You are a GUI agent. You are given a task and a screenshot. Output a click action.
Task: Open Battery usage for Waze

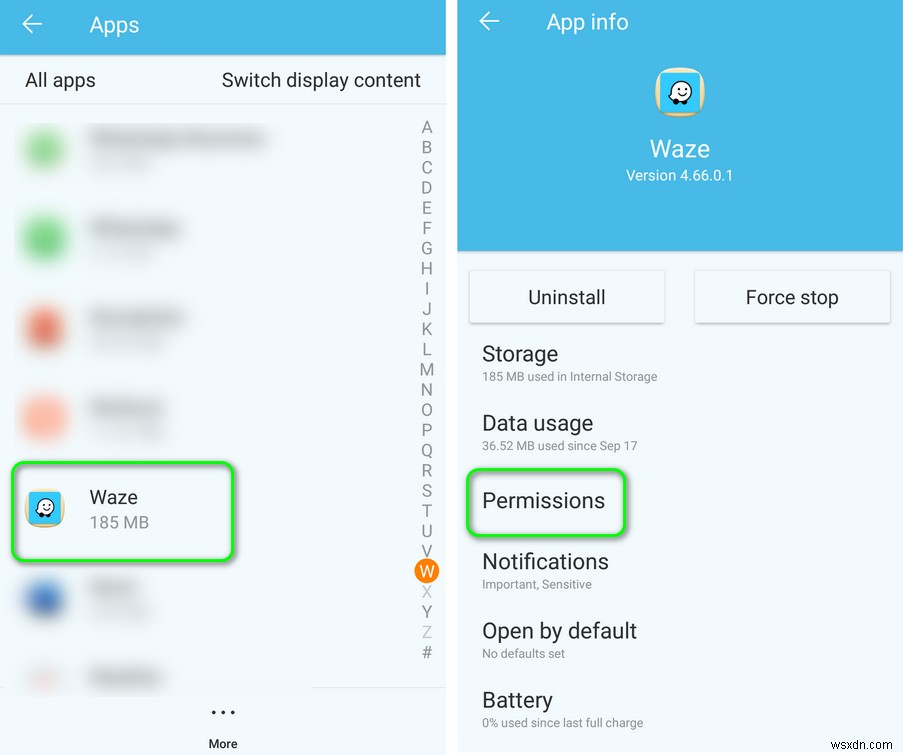[x=680, y=709]
